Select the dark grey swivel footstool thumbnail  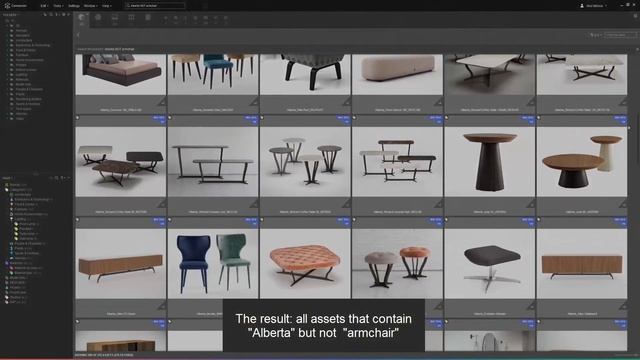[489, 263]
